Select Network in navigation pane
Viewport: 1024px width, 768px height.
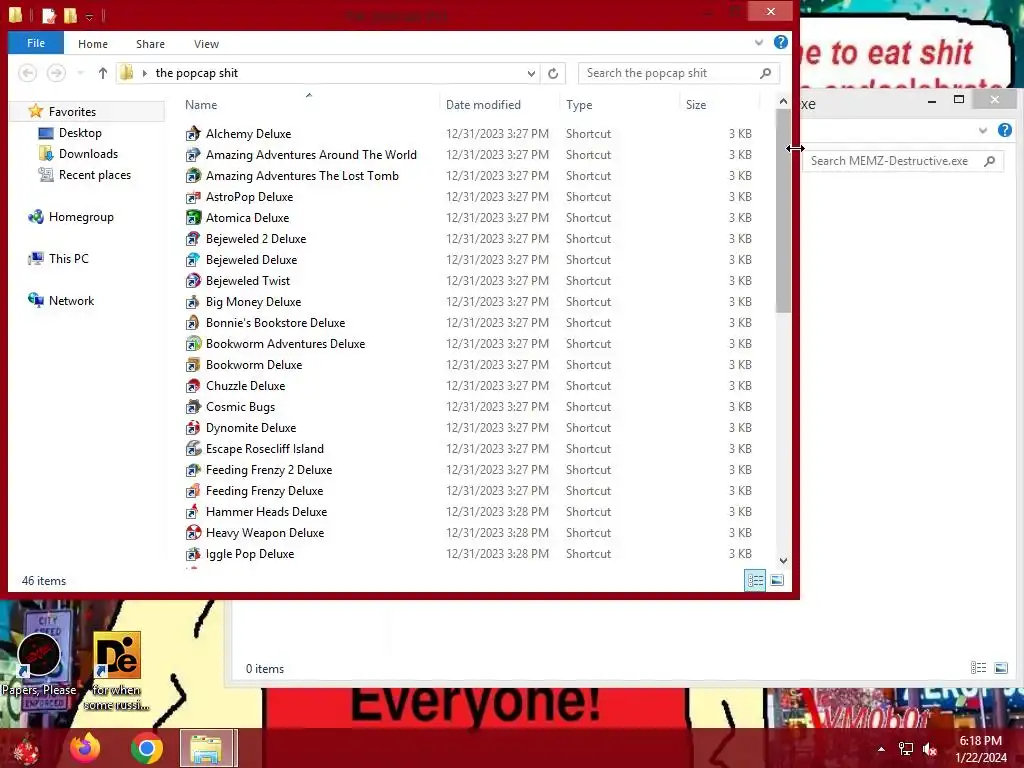71,300
